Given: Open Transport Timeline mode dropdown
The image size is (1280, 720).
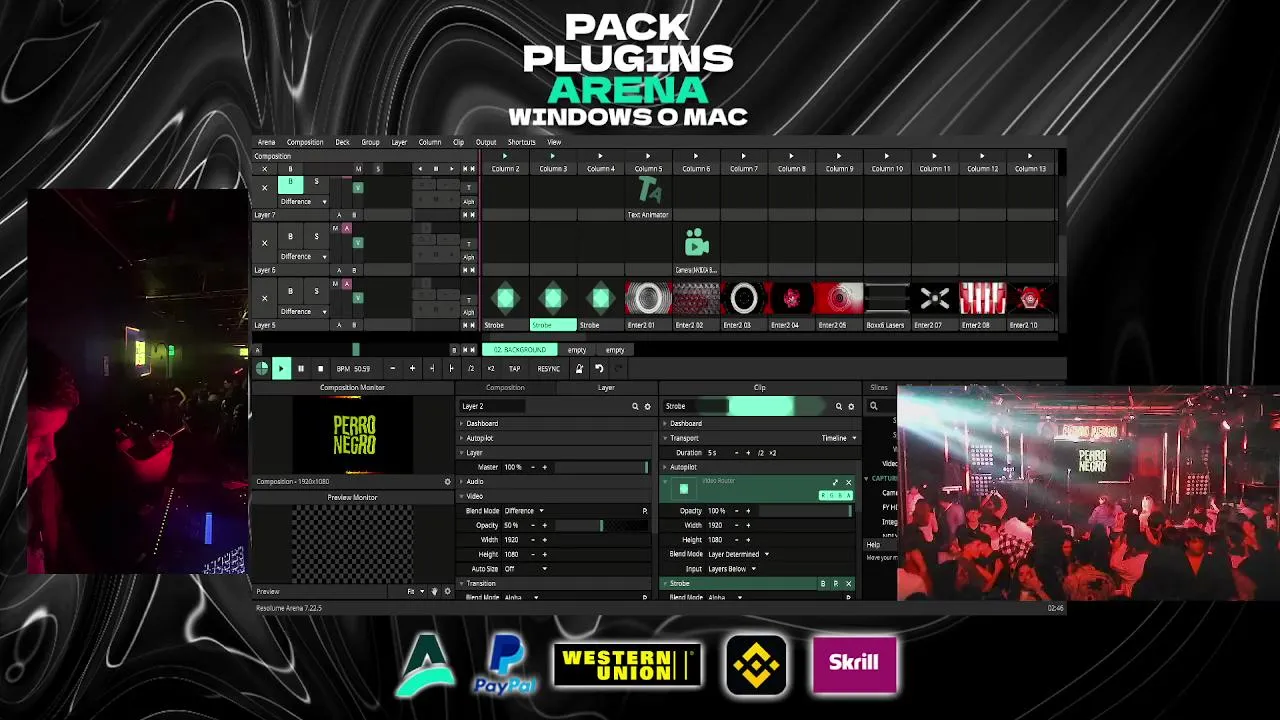Looking at the screenshot, I should point(838,438).
